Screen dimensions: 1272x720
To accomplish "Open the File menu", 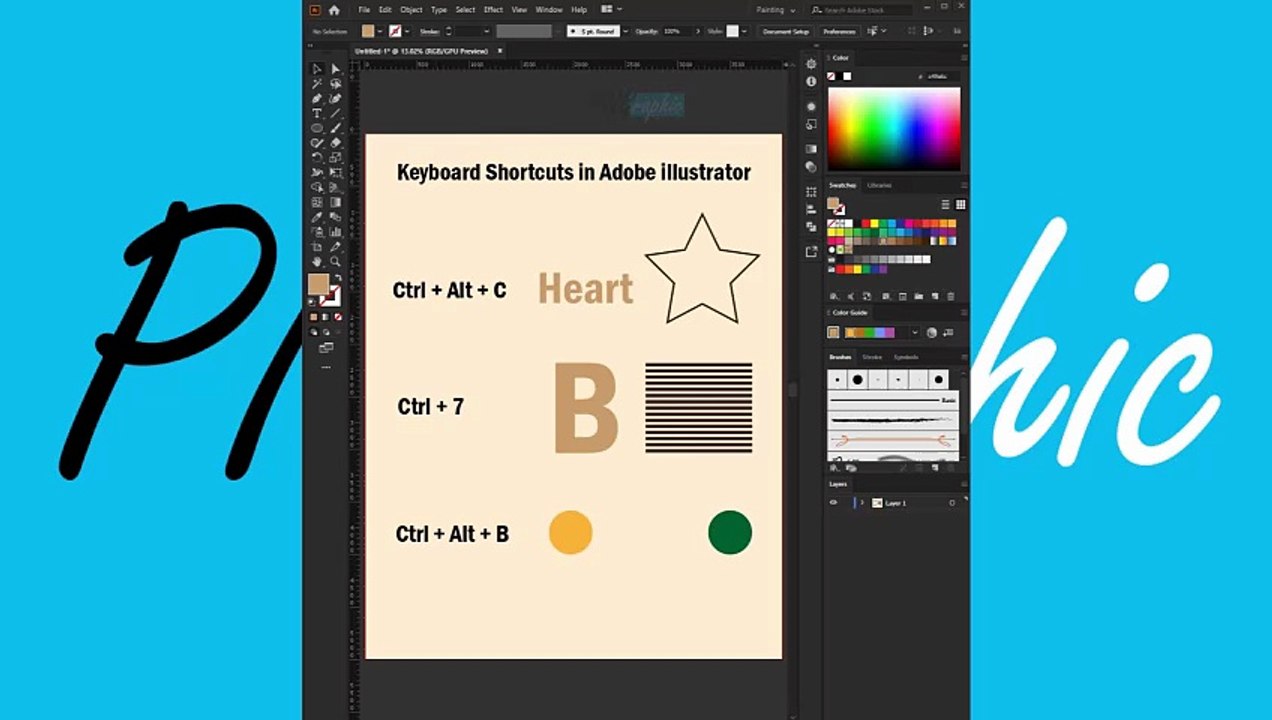I will (364, 10).
